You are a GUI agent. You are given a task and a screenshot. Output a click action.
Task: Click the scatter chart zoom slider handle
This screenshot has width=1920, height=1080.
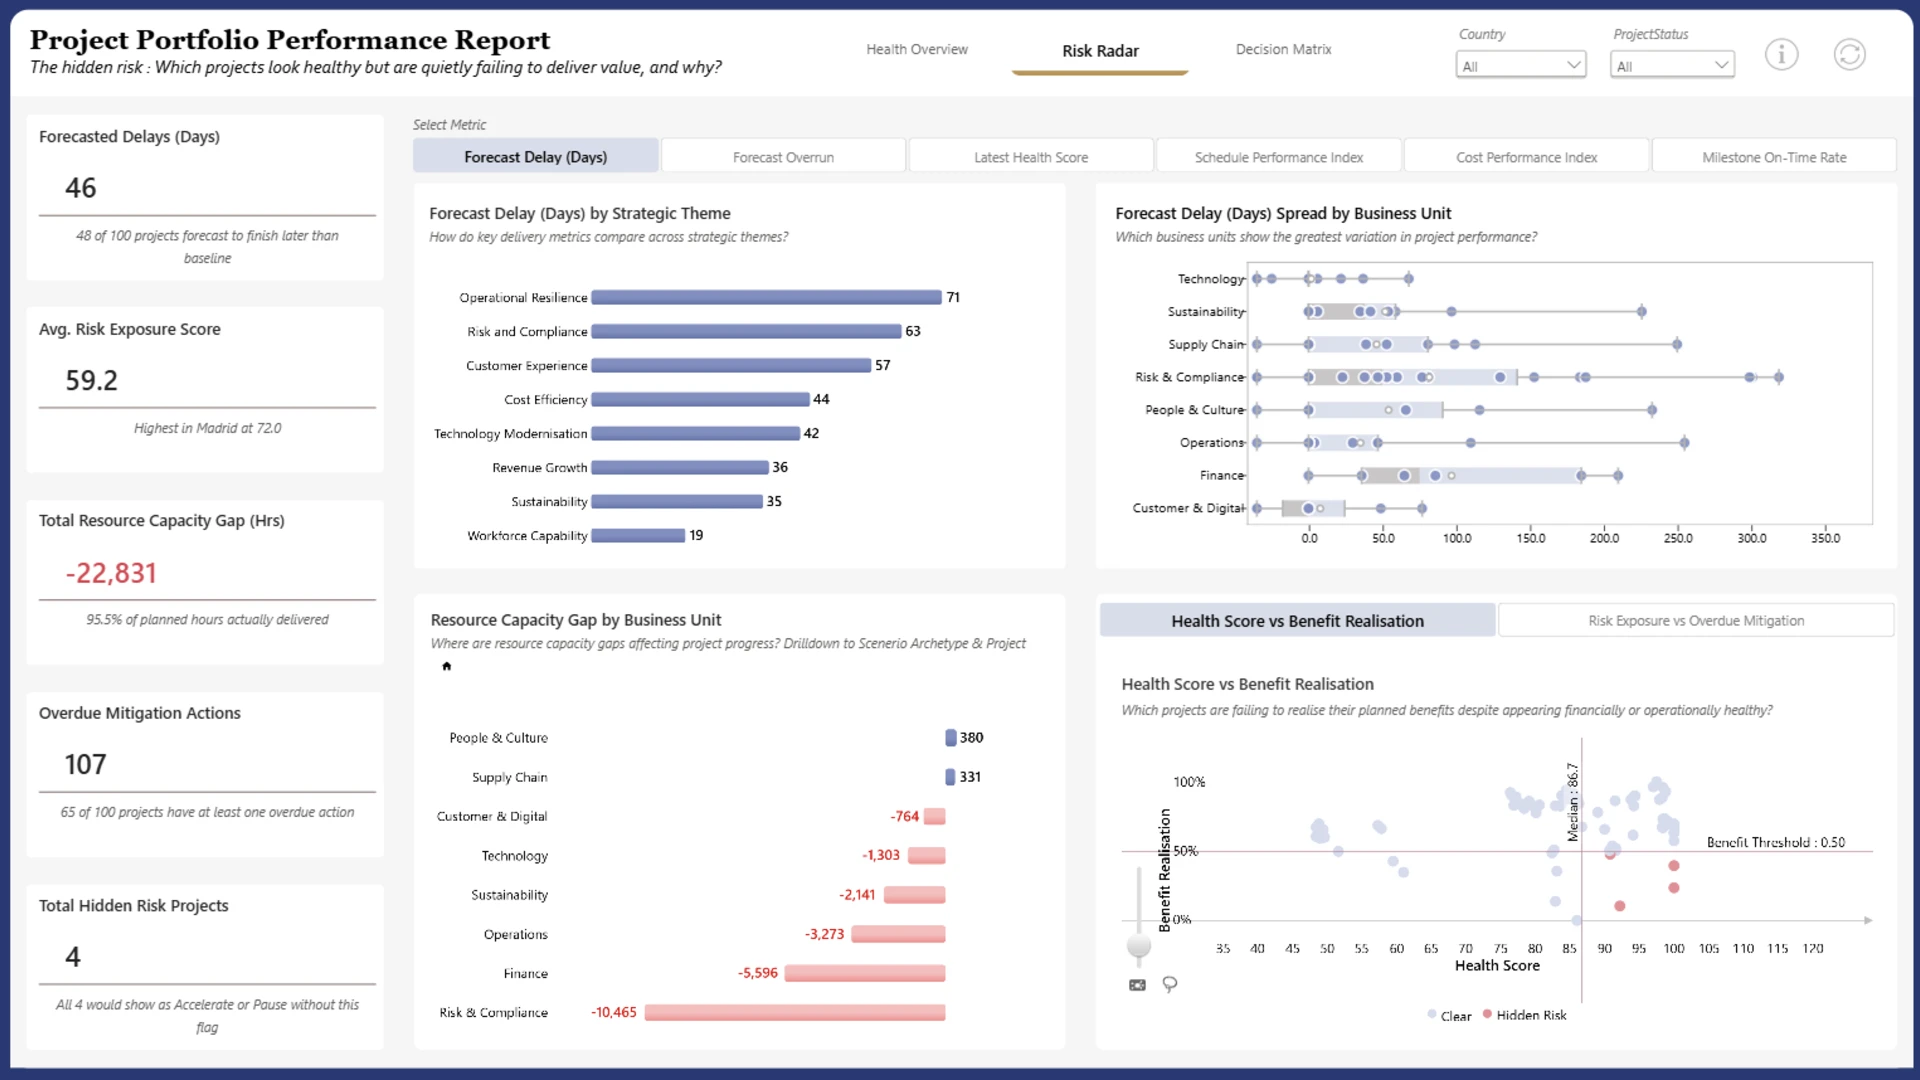click(x=1138, y=945)
